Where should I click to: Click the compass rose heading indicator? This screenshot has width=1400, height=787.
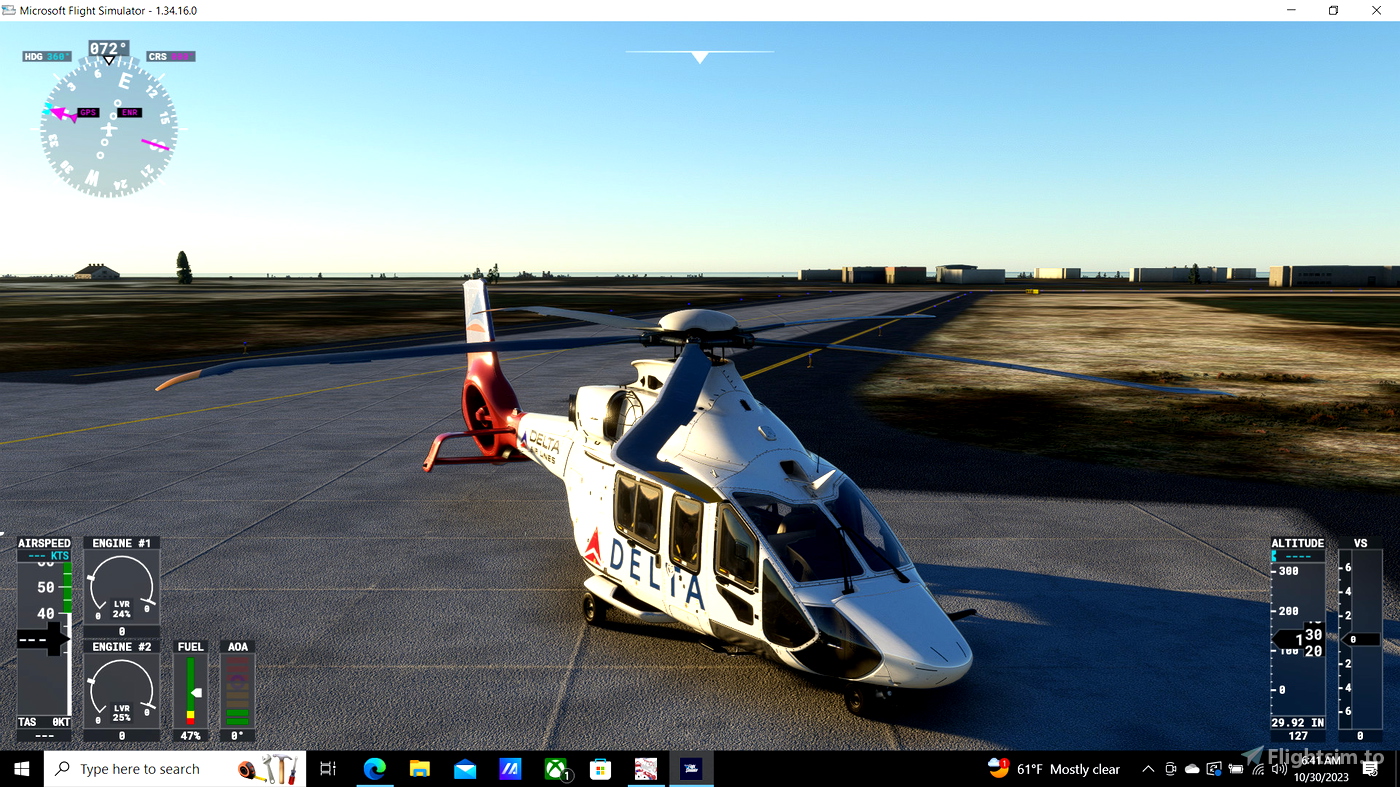click(109, 127)
